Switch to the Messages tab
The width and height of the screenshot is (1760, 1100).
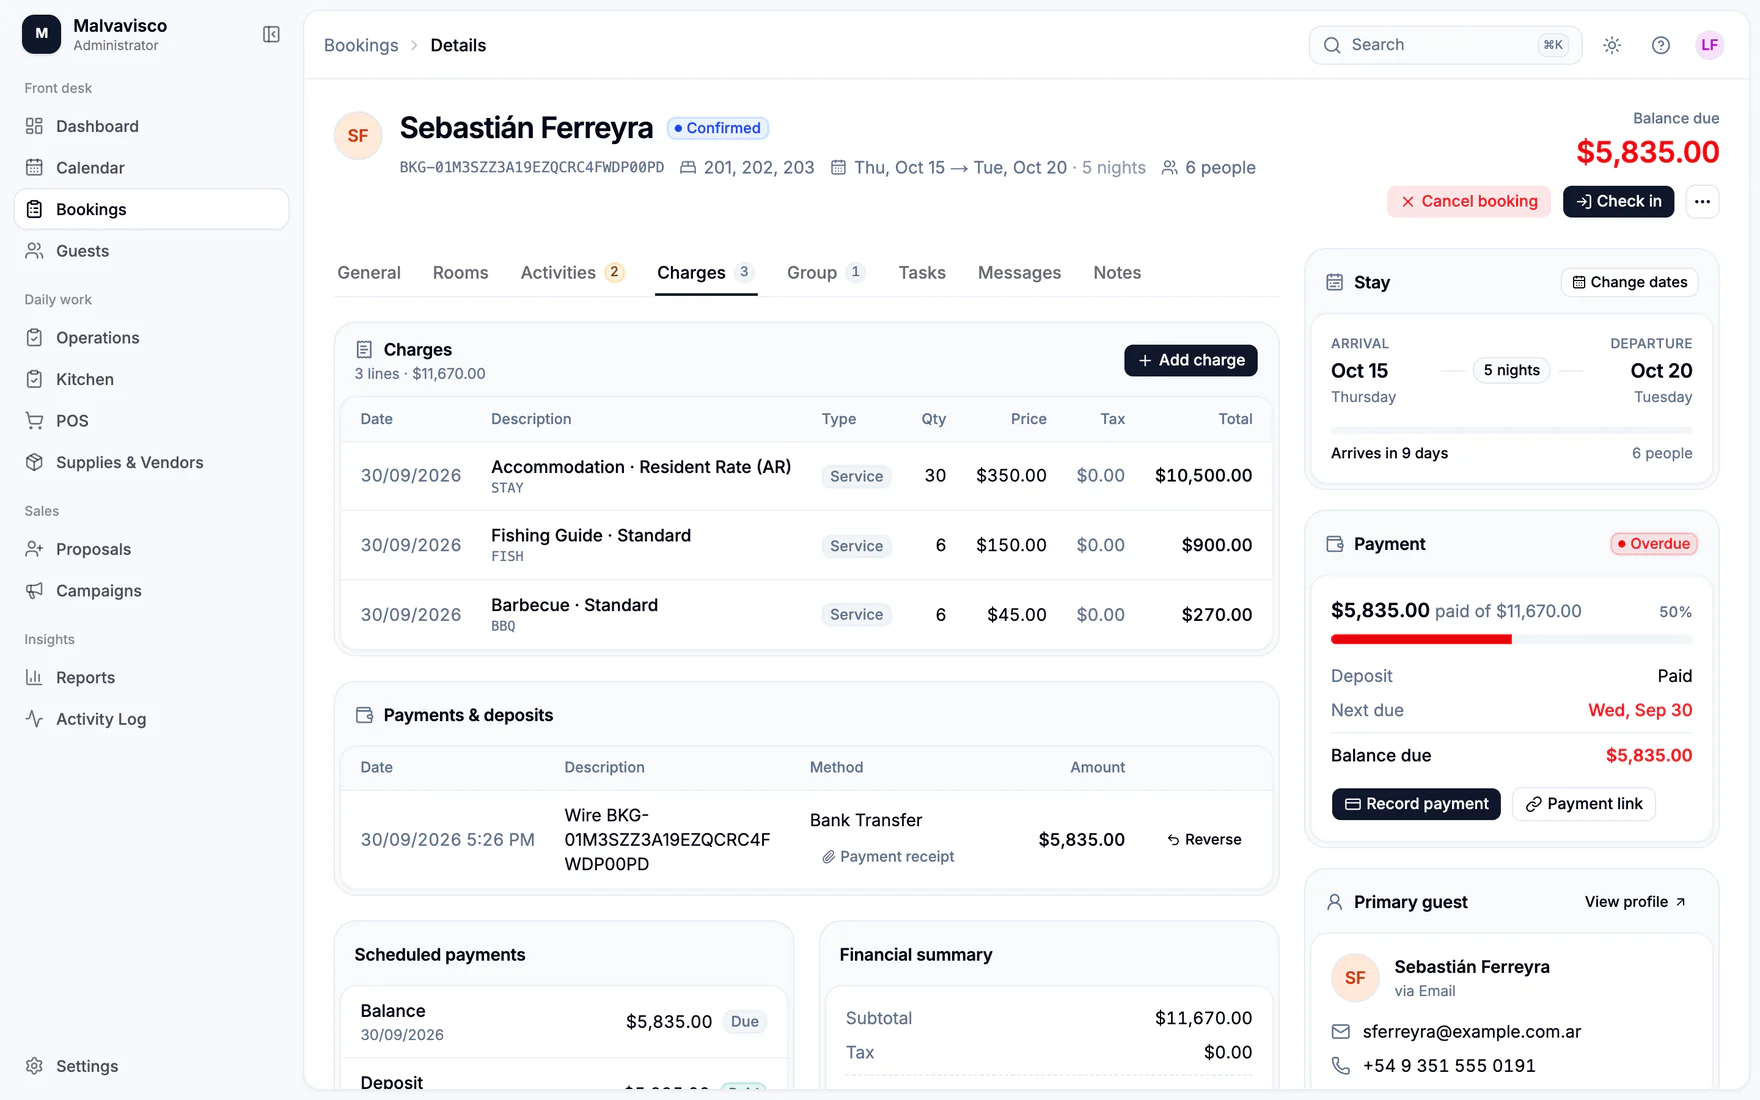[1019, 273]
